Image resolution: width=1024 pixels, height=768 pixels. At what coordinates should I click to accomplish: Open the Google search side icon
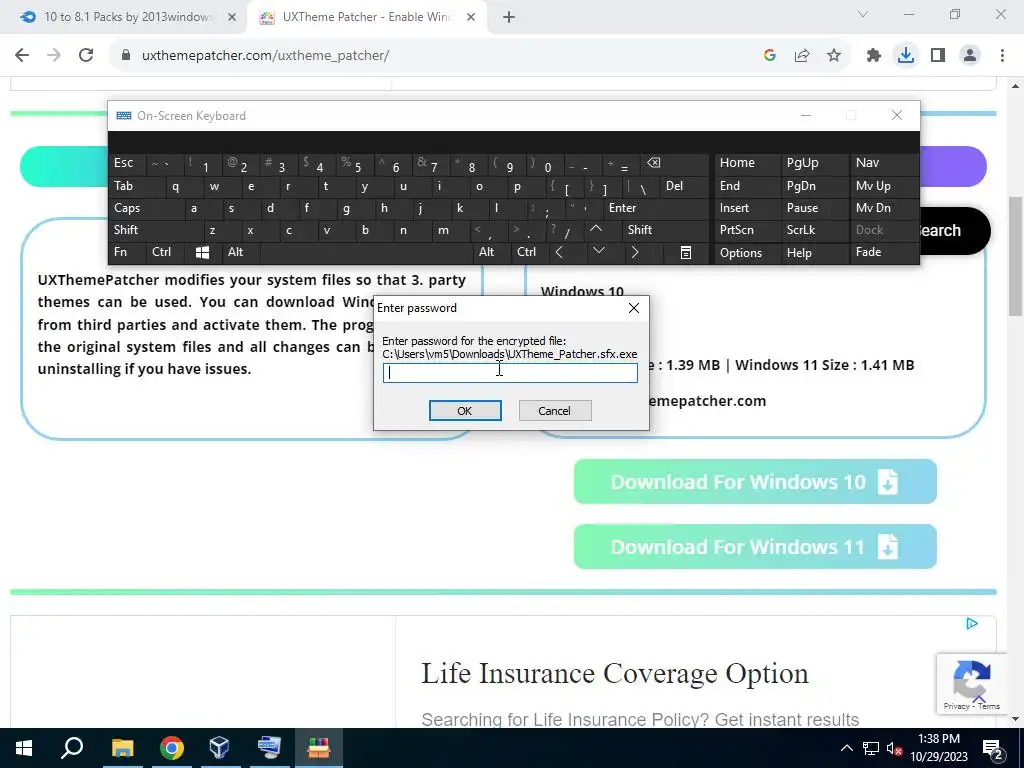[x=769, y=56]
